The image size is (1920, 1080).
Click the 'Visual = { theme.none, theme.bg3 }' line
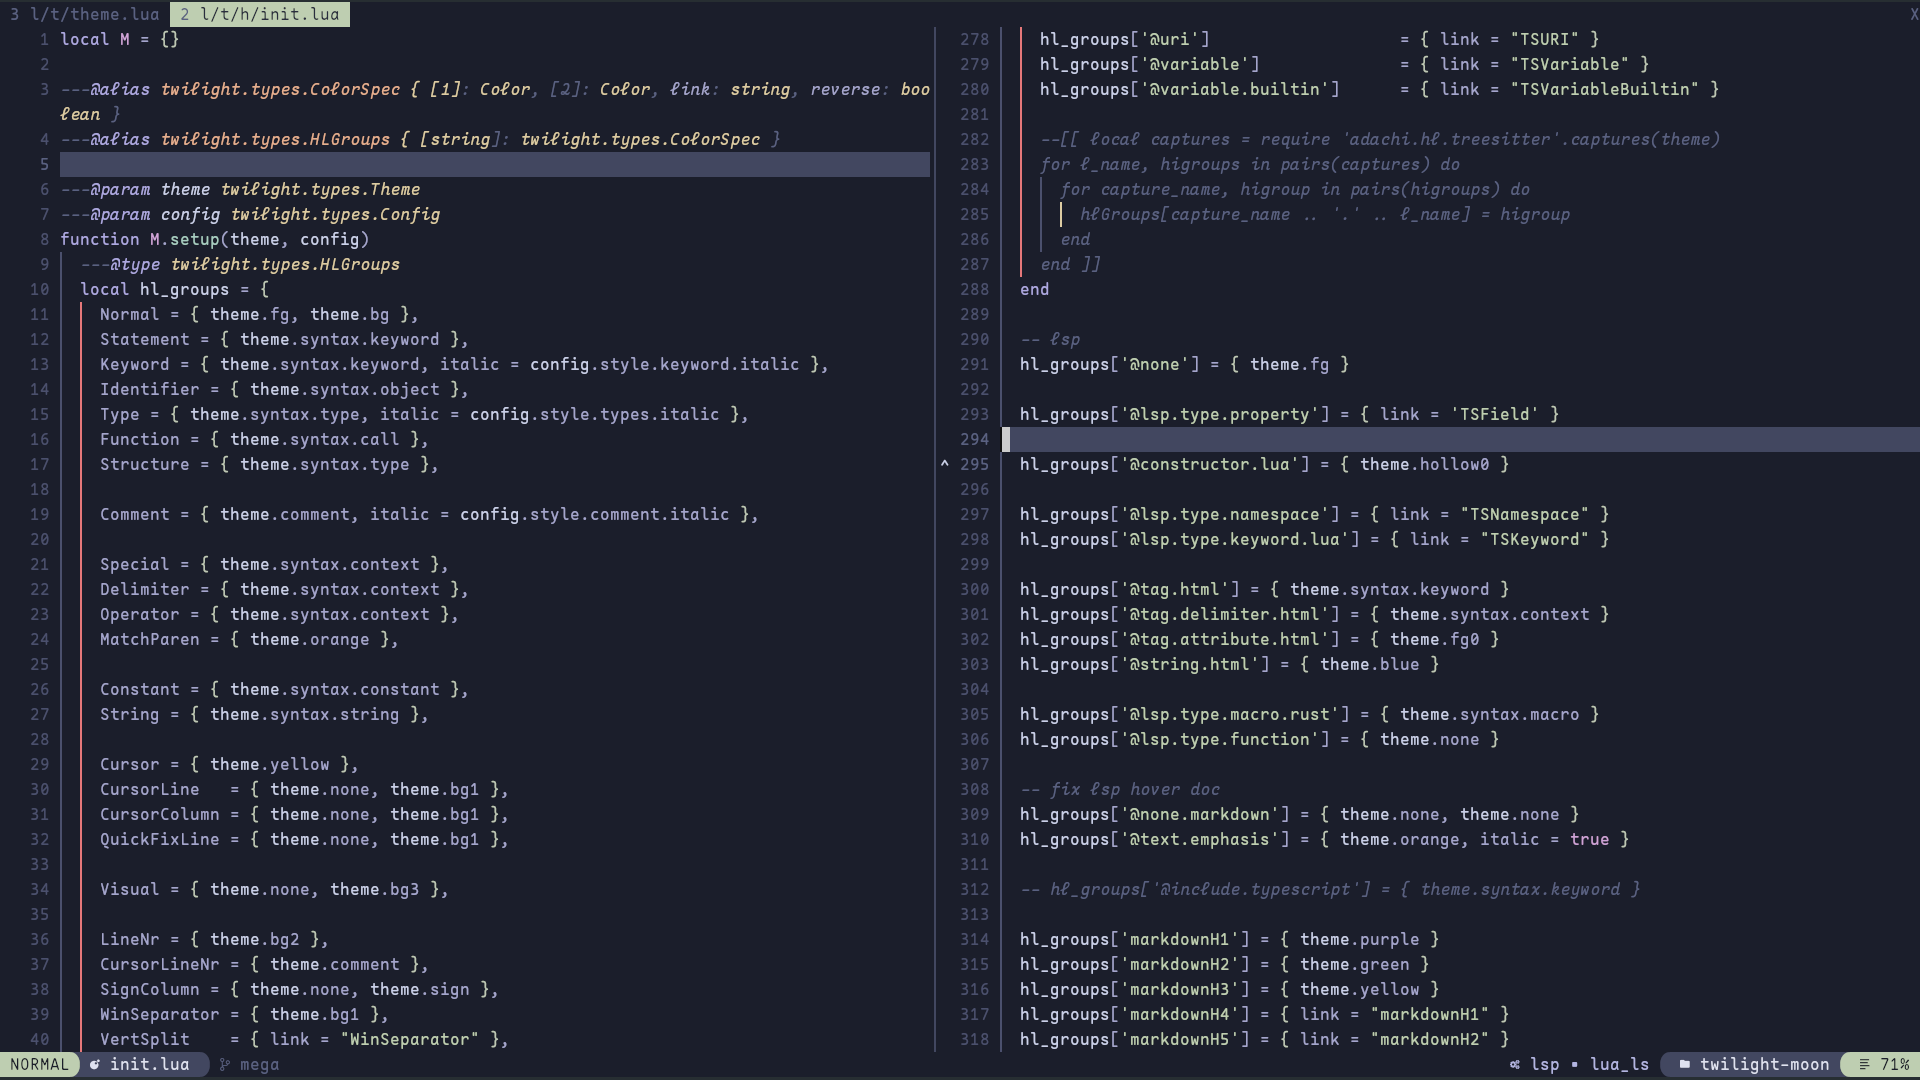pos(274,889)
